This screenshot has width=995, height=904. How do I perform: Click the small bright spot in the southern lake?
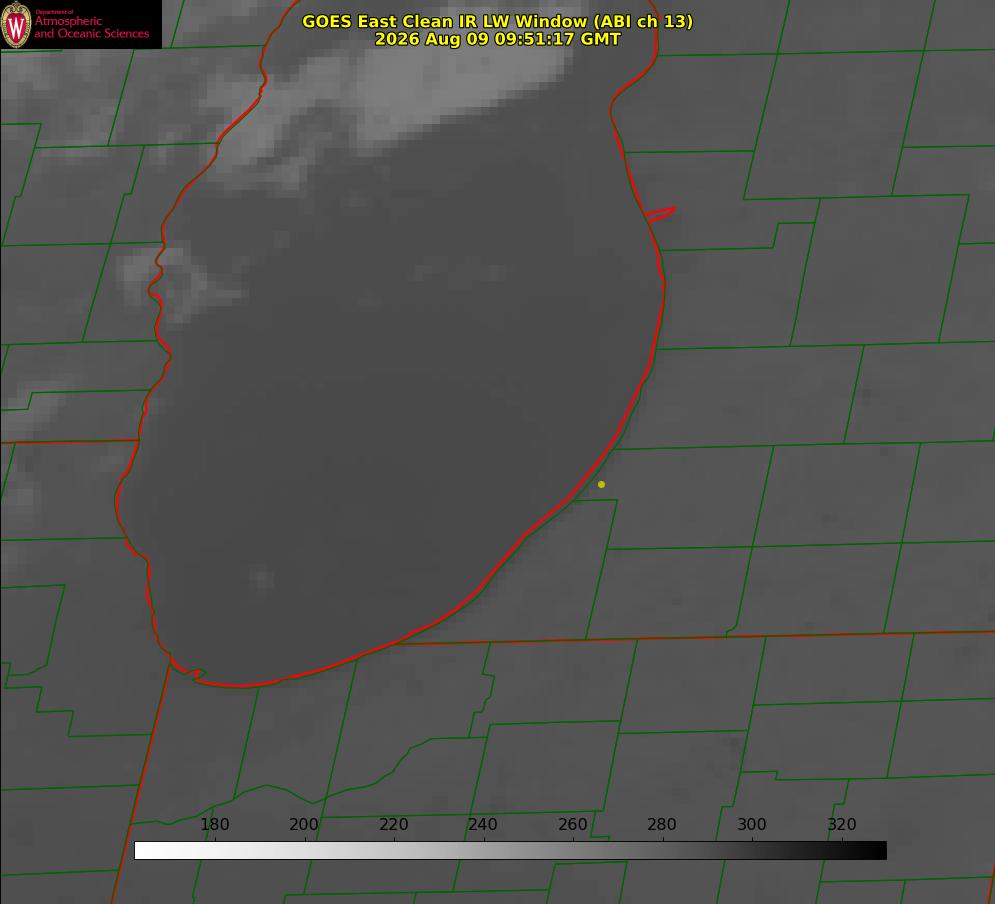click(261, 578)
